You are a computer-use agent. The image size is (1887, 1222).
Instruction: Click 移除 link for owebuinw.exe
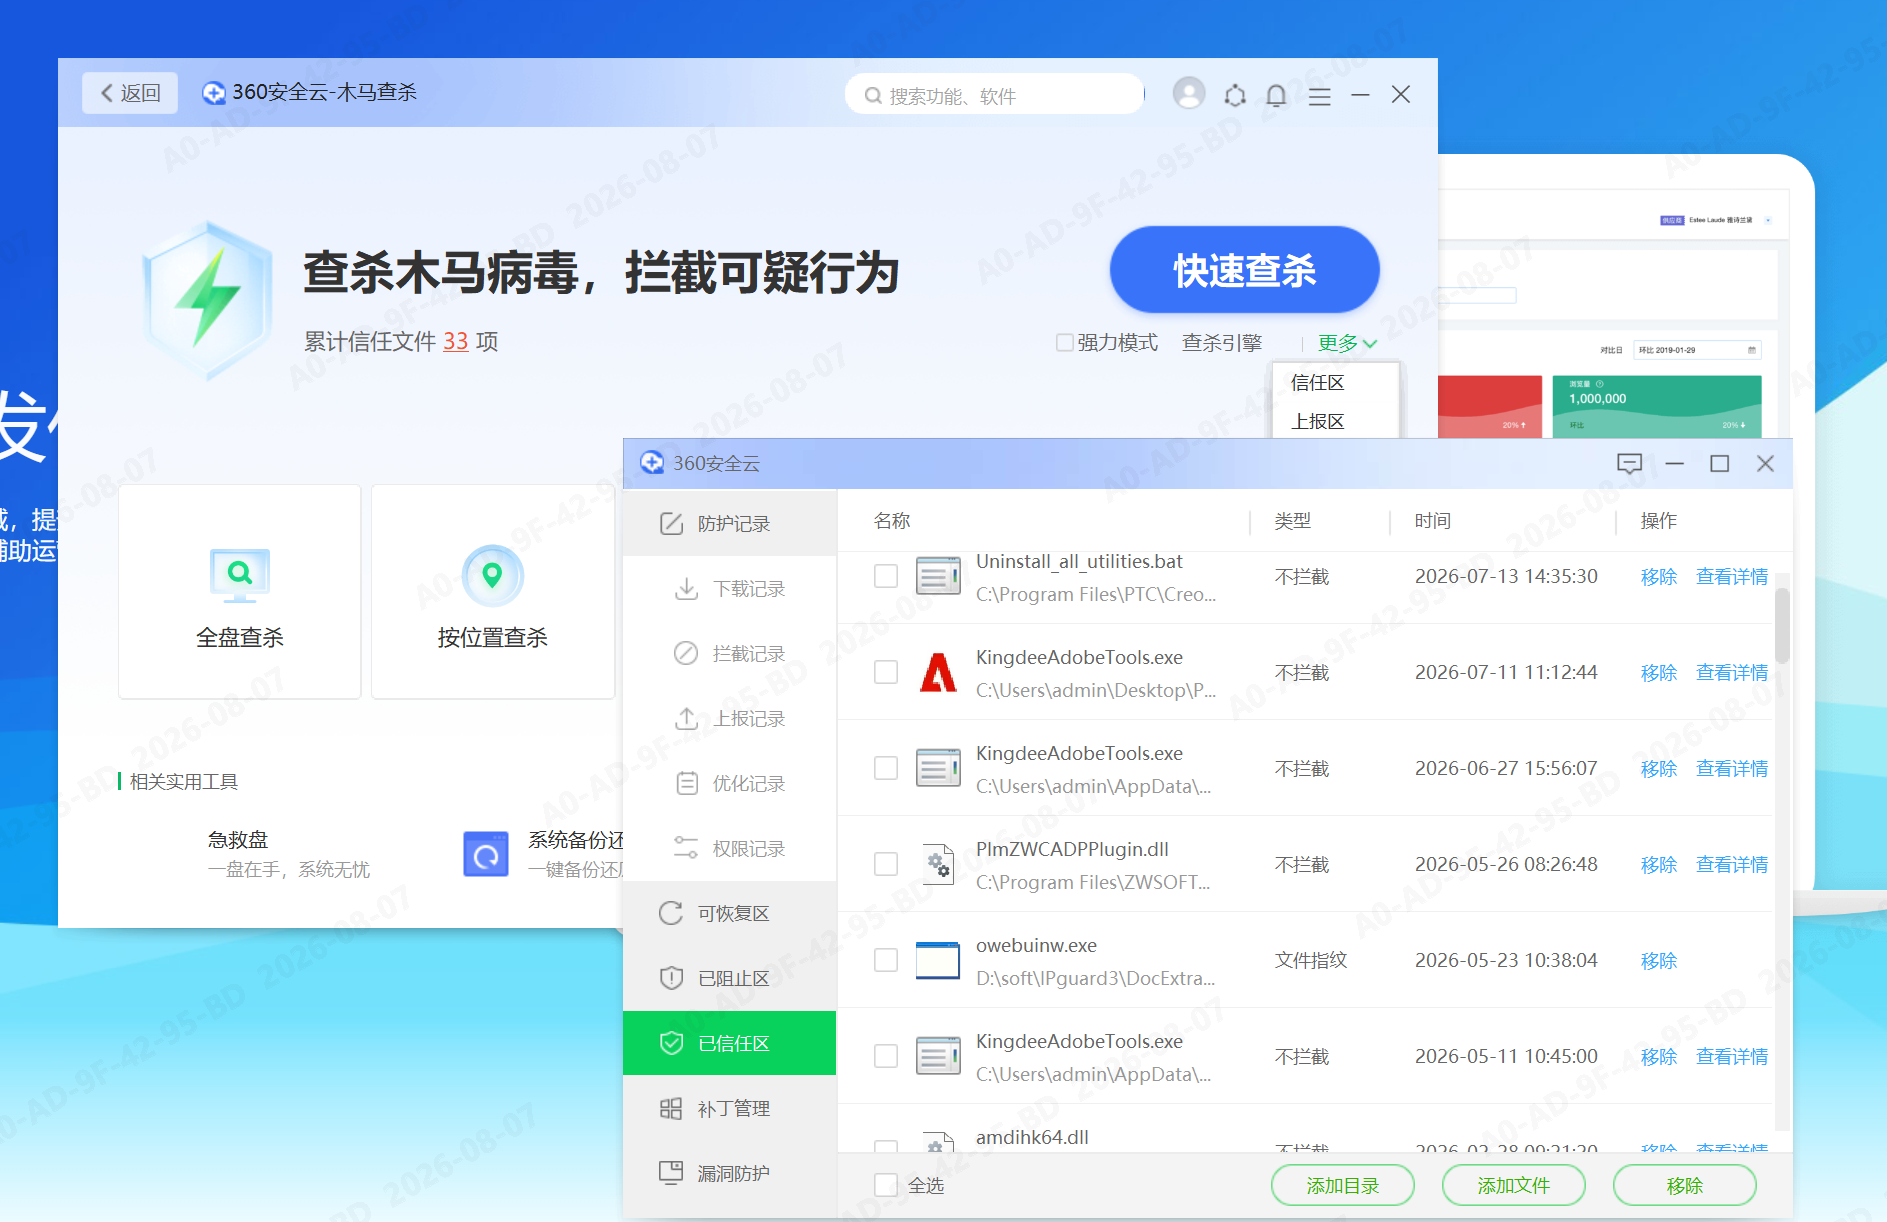[x=1659, y=961]
